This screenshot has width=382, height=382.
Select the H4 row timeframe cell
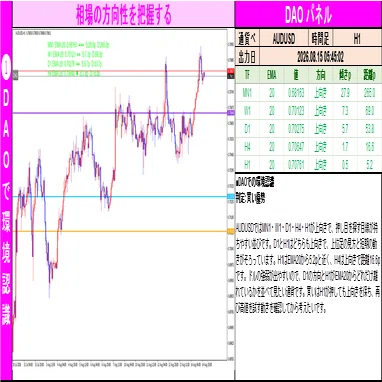[x=247, y=147]
